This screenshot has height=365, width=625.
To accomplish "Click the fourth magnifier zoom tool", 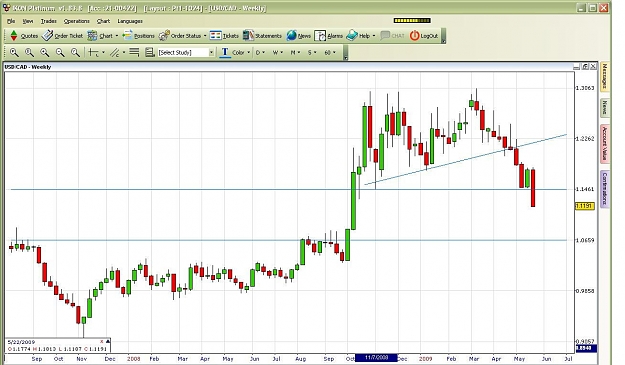I will click(60, 53).
